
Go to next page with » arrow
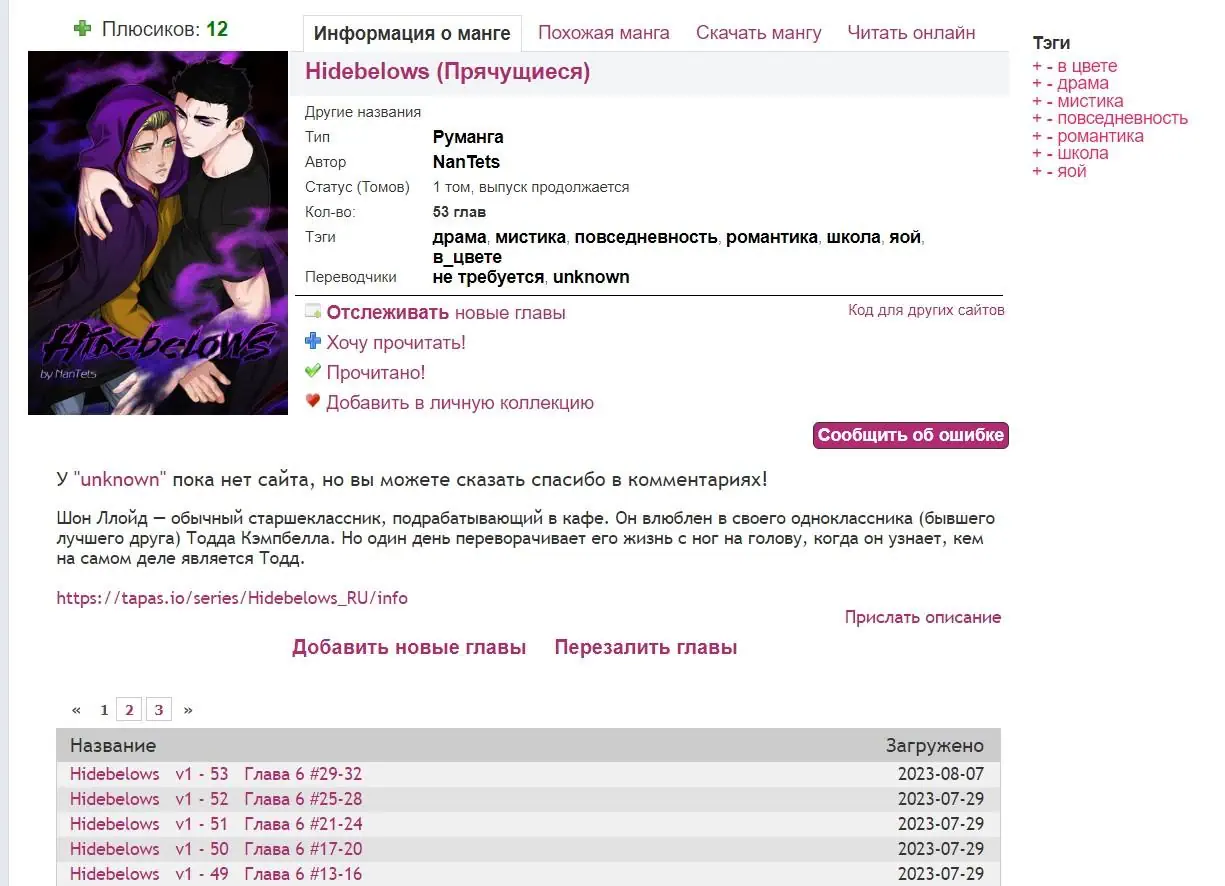coord(188,710)
